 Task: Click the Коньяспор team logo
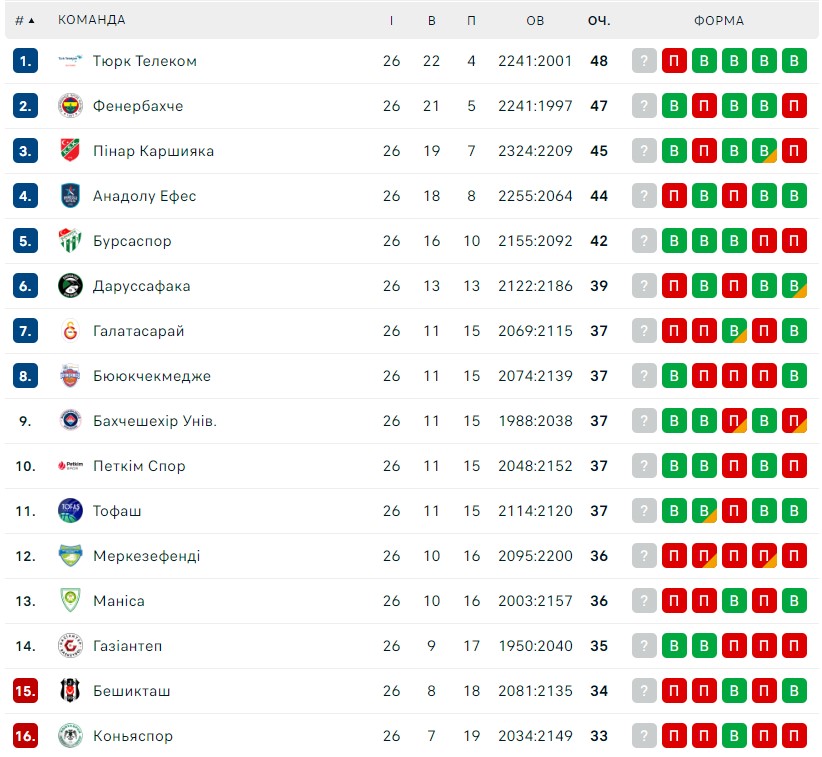coord(70,736)
